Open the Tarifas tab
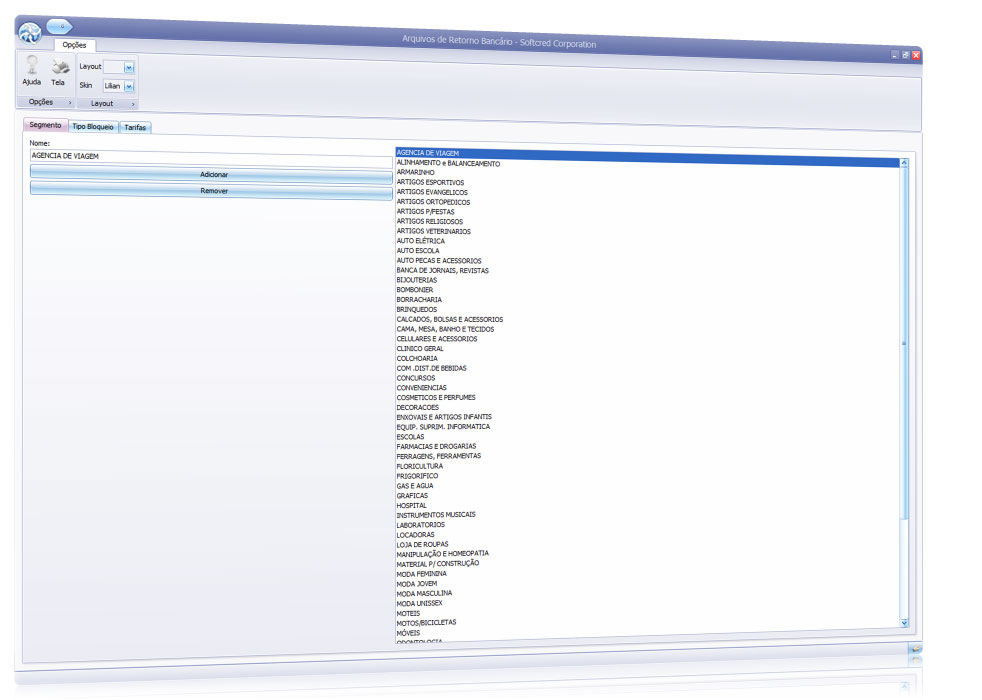 135,127
